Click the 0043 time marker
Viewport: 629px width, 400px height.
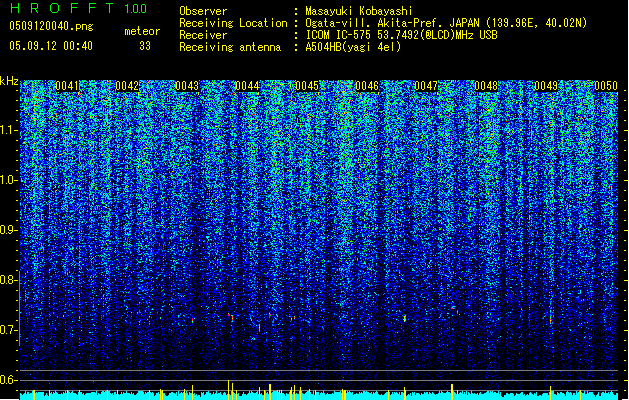point(187,86)
